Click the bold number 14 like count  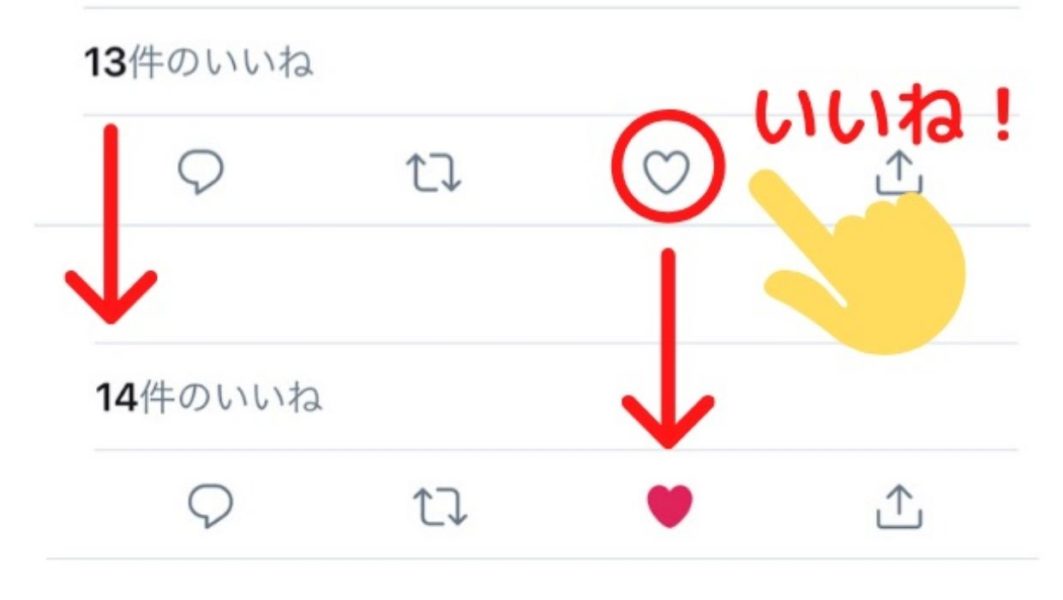[116, 397]
